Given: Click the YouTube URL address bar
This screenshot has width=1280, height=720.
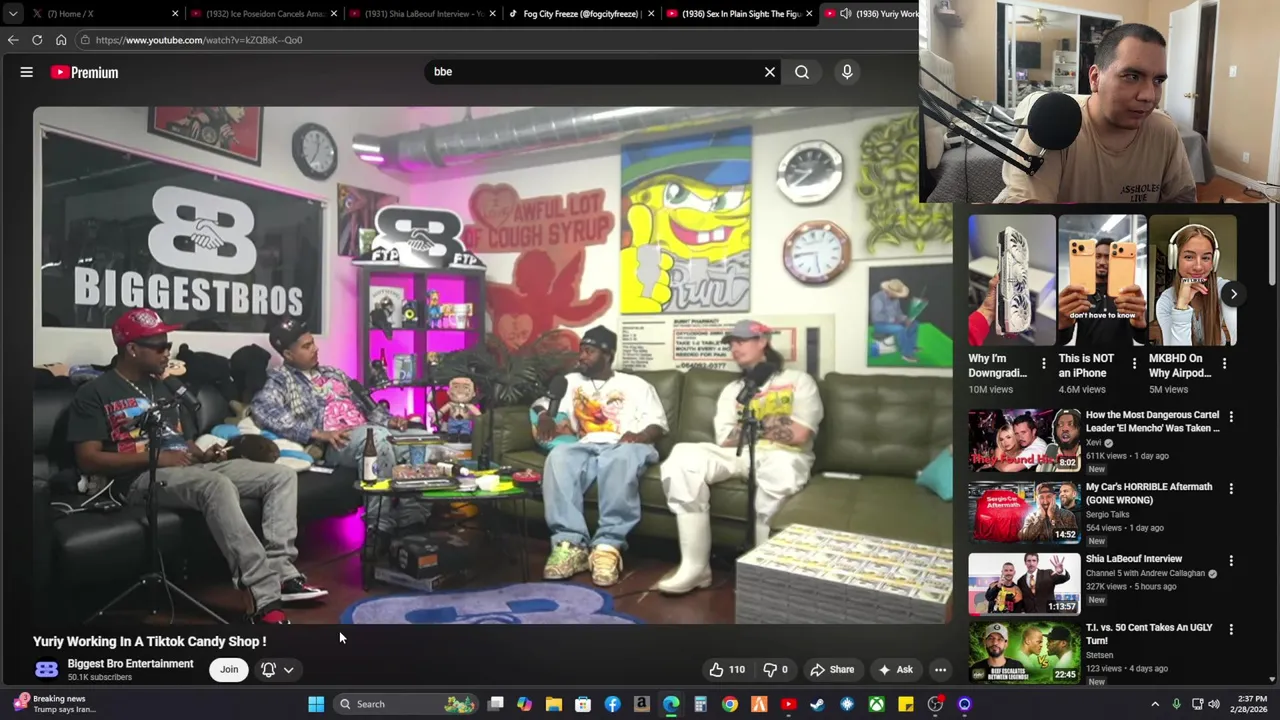Looking at the screenshot, I should pos(495,40).
